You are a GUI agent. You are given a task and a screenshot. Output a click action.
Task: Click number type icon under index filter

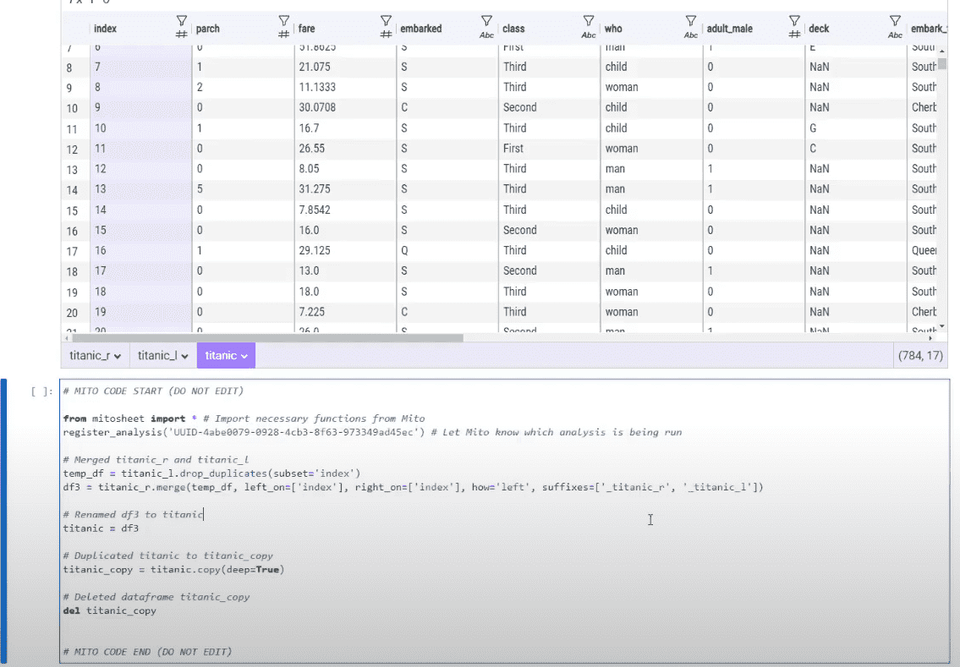[181, 34]
